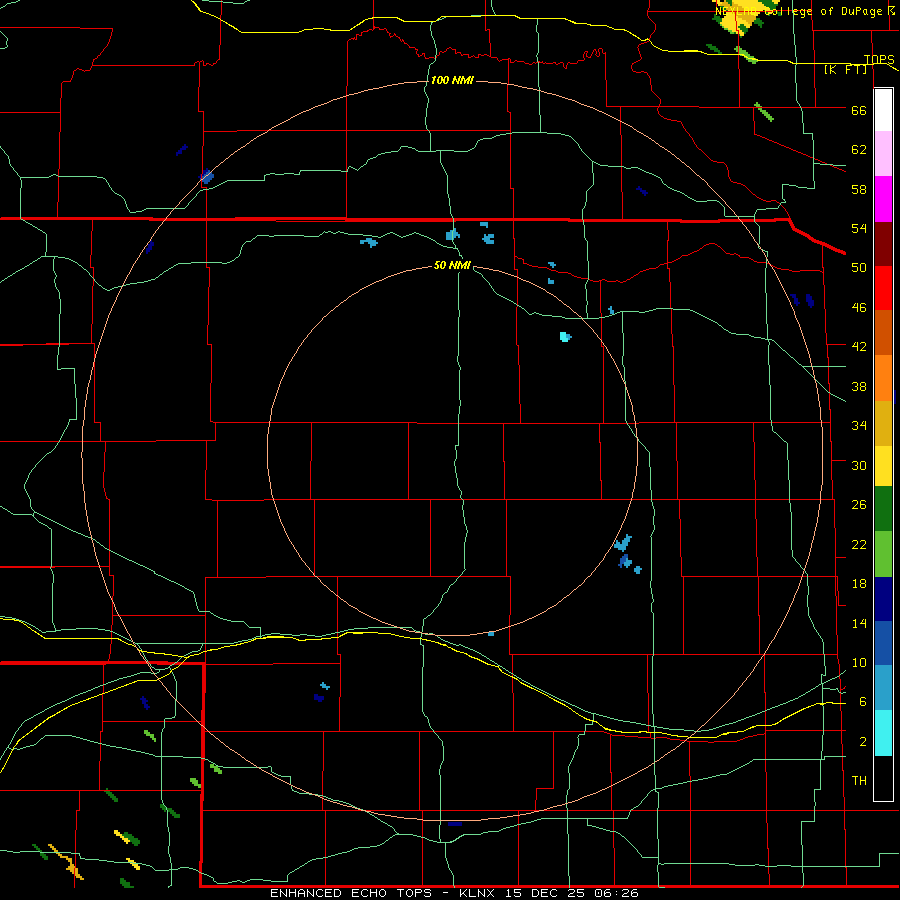Click the 'TH' label at the legend bottom
This screenshot has height=900, width=900.
click(x=859, y=780)
